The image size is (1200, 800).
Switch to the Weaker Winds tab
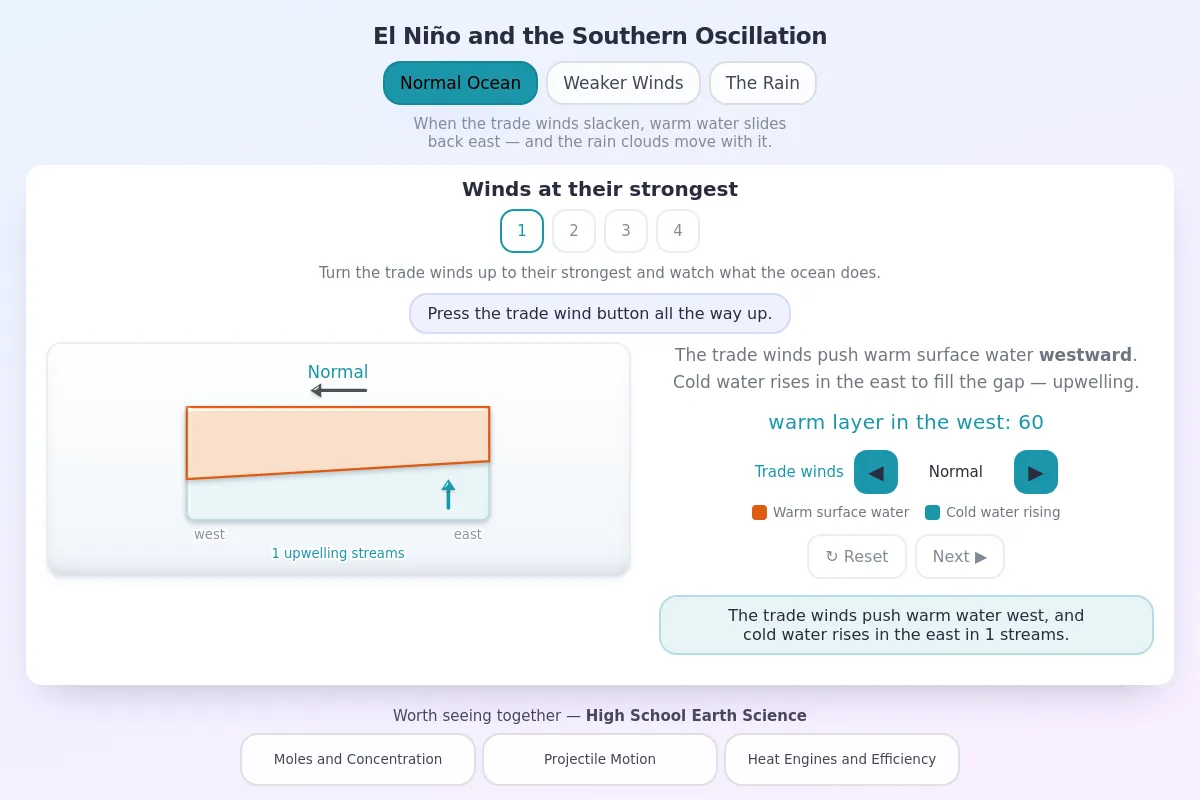pyautogui.click(x=623, y=83)
